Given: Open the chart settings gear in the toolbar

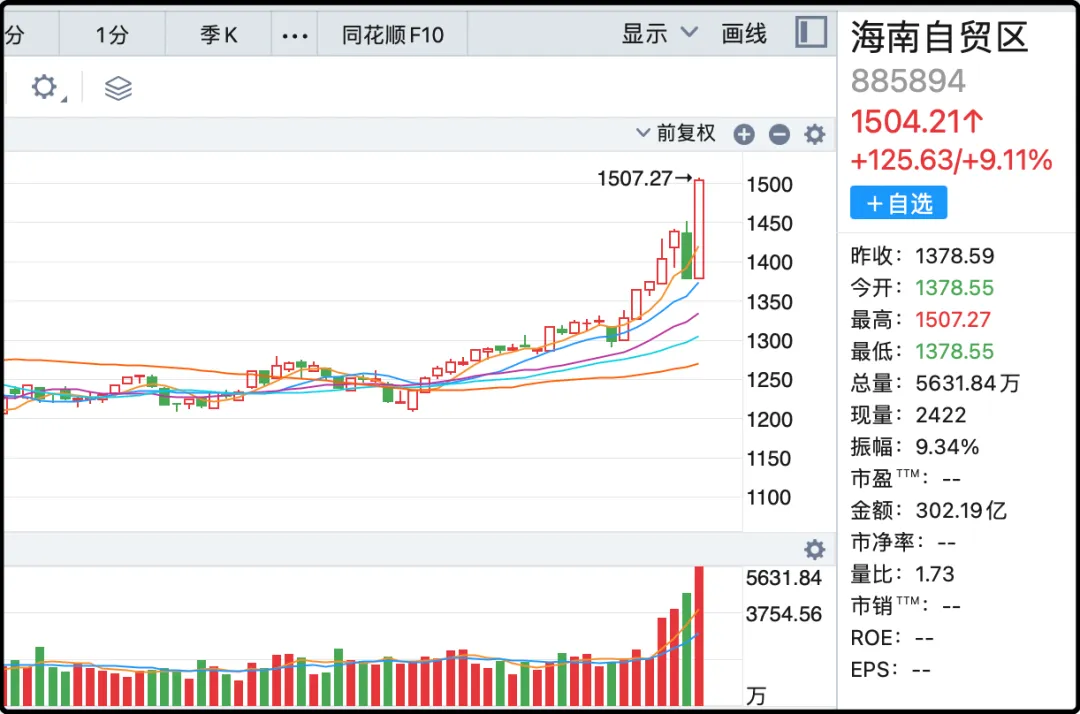Looking at the screenshot, I should [x=45, y=88].
